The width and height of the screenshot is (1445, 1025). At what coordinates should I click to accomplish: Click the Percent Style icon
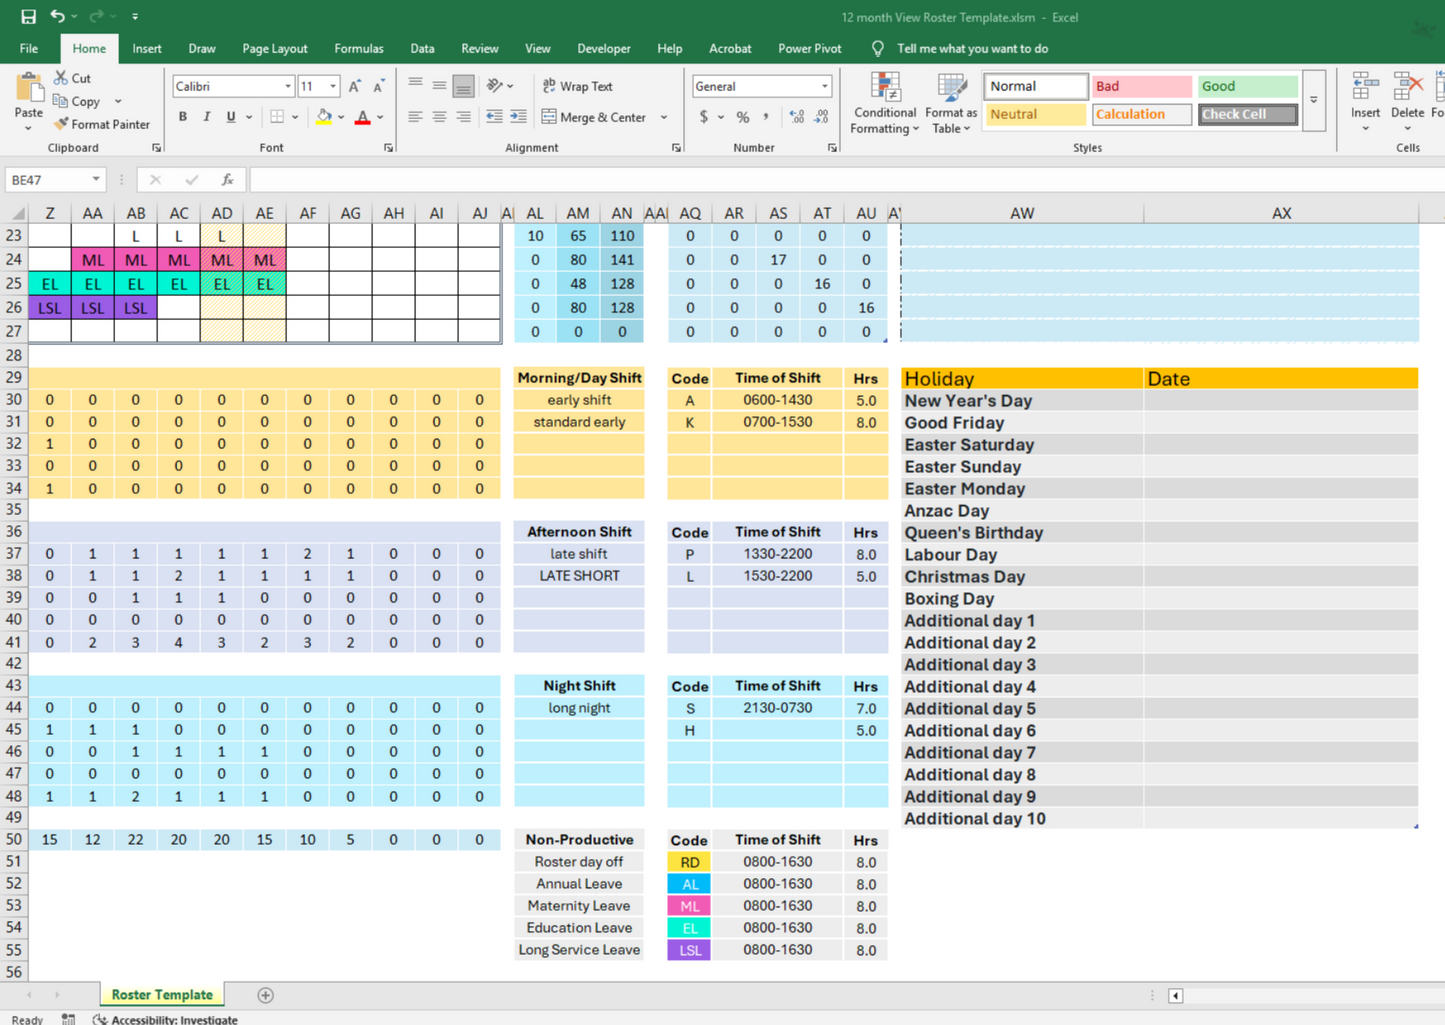(x=742, y=117)
